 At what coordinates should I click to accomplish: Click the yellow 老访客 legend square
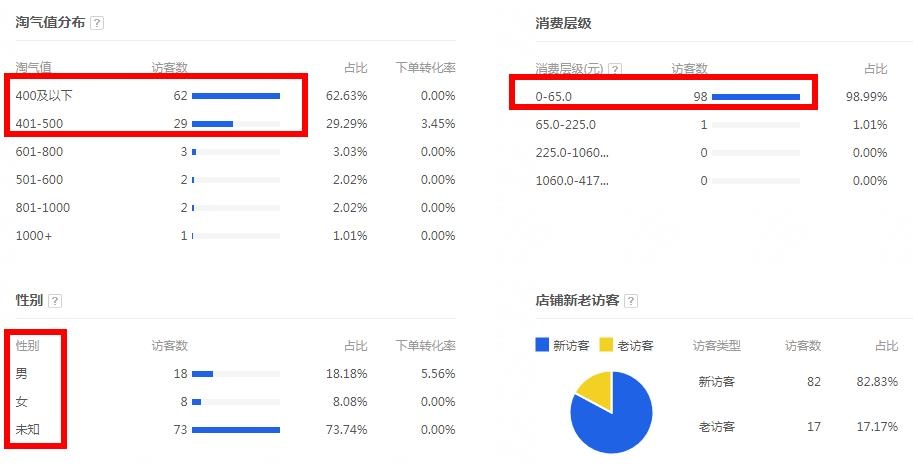(606, 345)
